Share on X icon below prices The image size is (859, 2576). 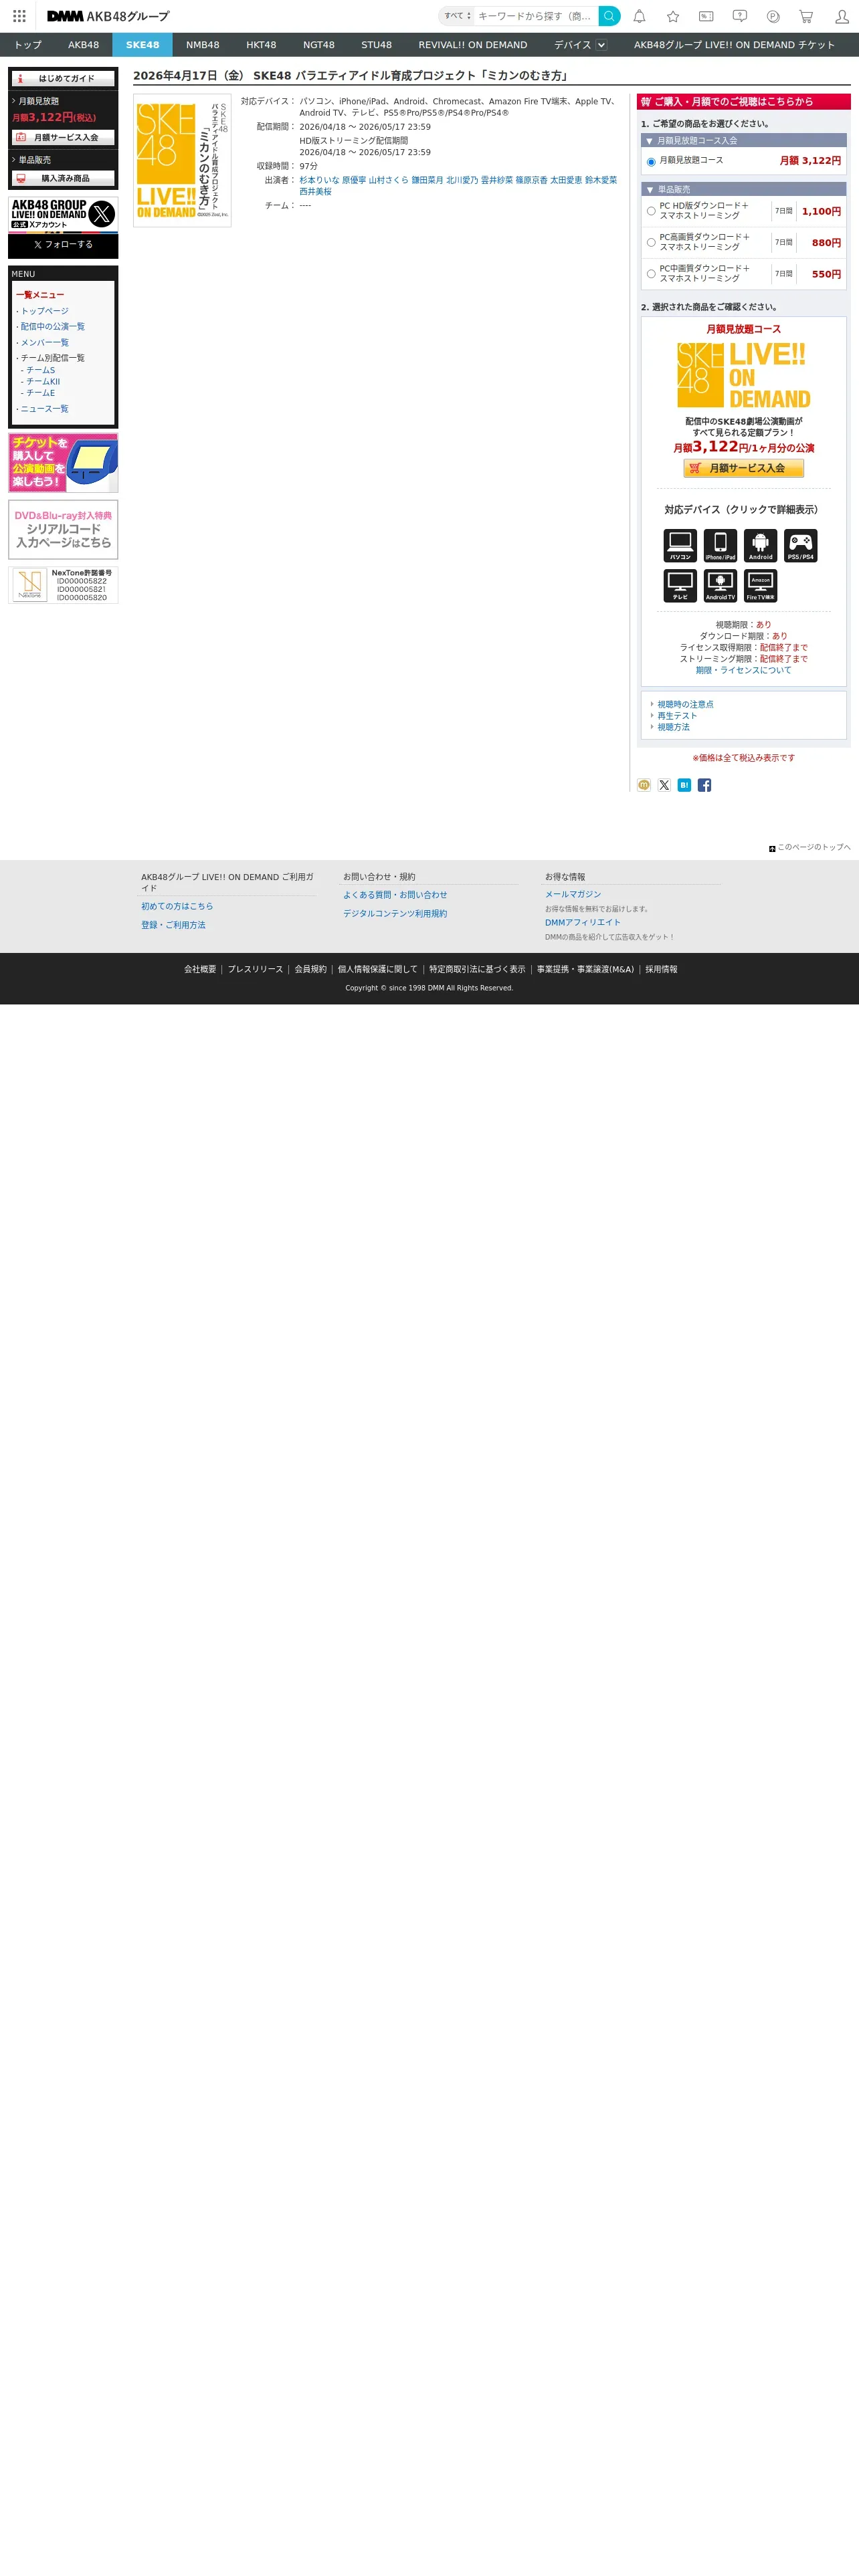point(664,785)
